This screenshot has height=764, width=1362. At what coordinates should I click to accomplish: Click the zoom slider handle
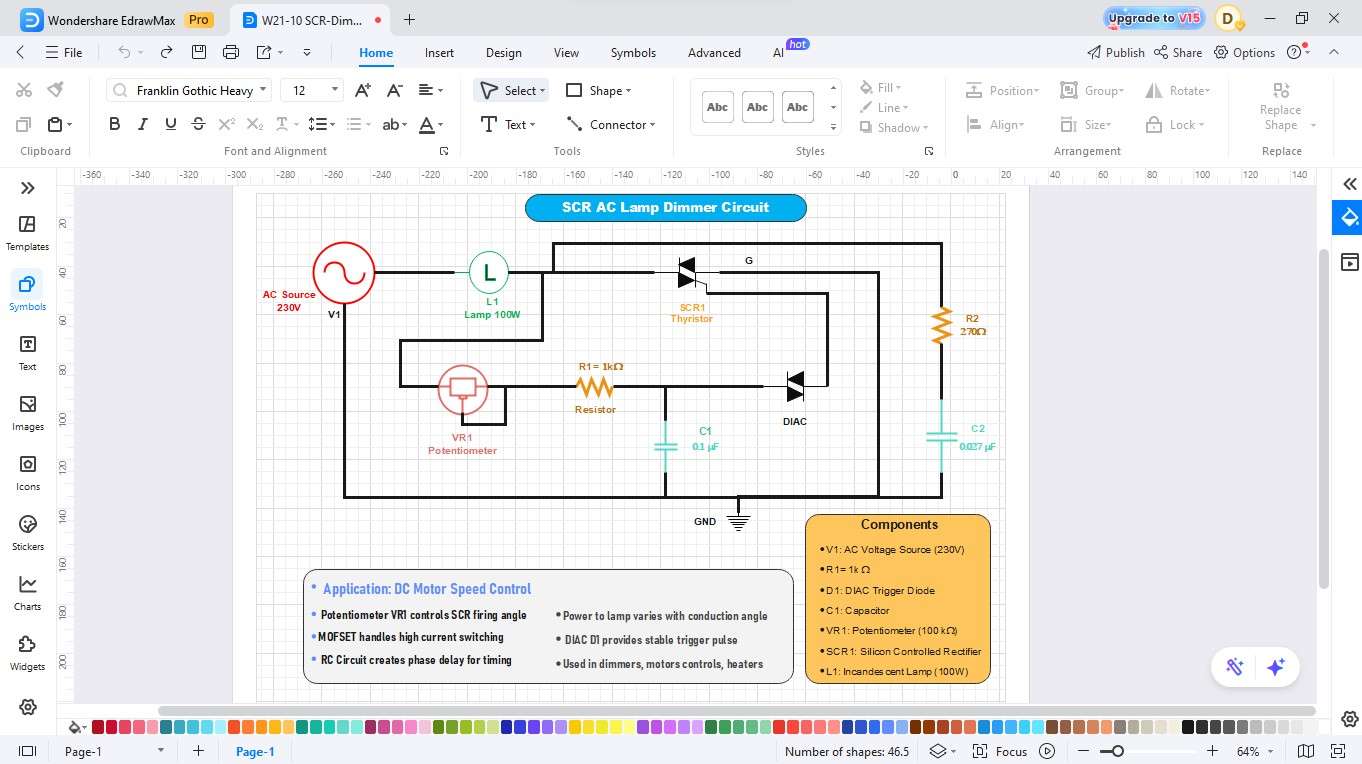click(x=1118, y=751)
